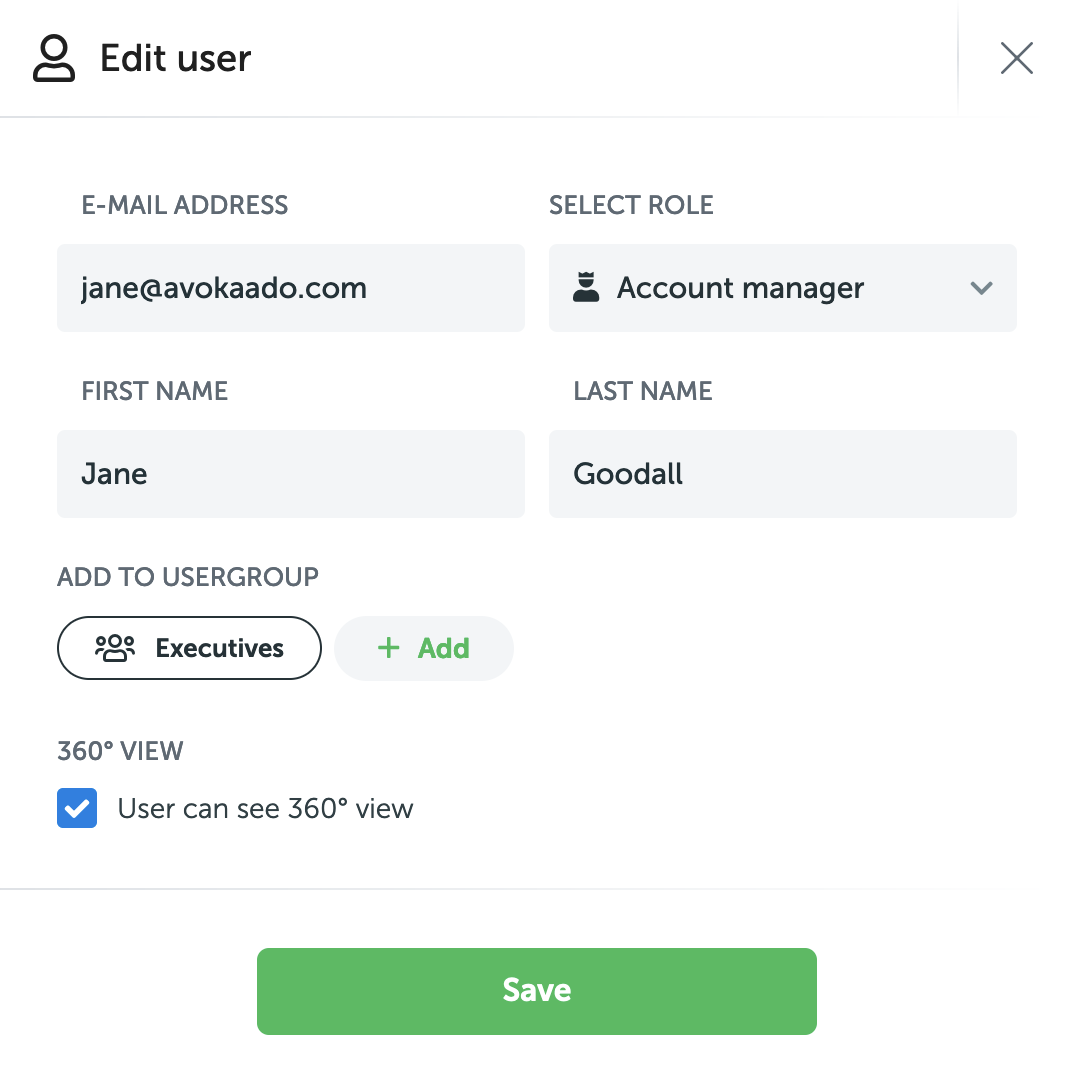Click the green plus icon
Screen dimensions: 1074x1088
[388, 648]
